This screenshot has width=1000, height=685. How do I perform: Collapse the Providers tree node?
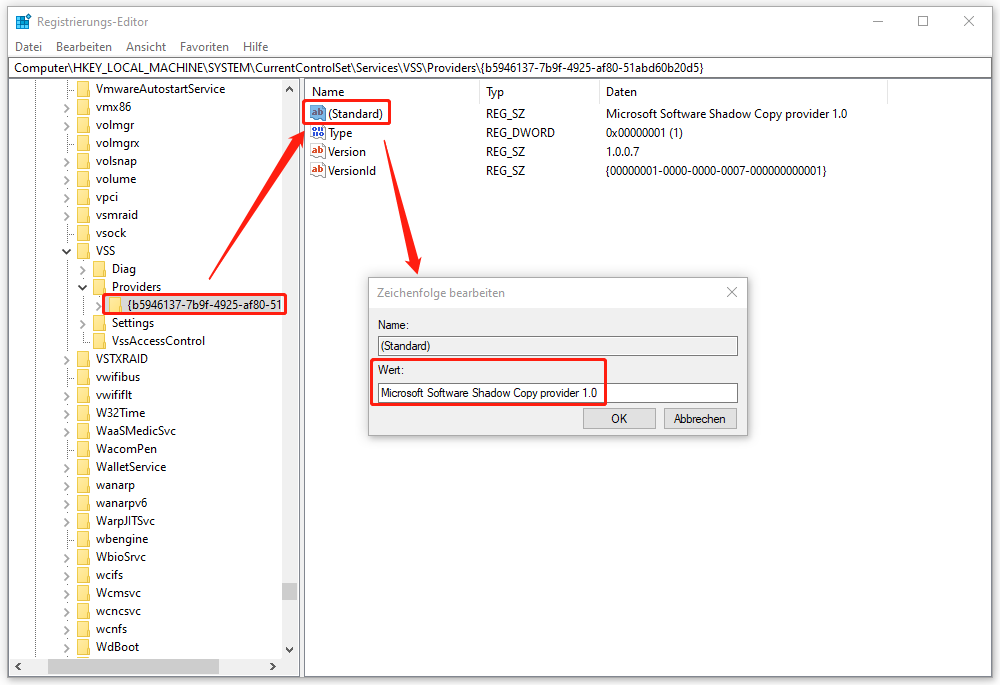[82, 287]
